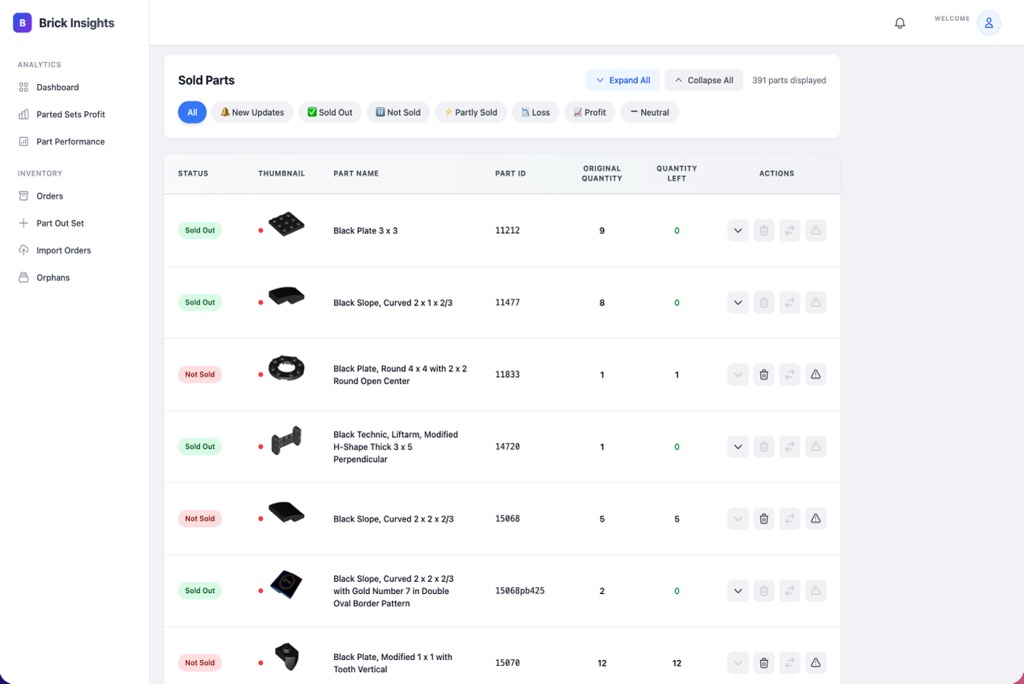Click the Collapse All button
This screenshot has height=684, width=1024.
(703, 79)
